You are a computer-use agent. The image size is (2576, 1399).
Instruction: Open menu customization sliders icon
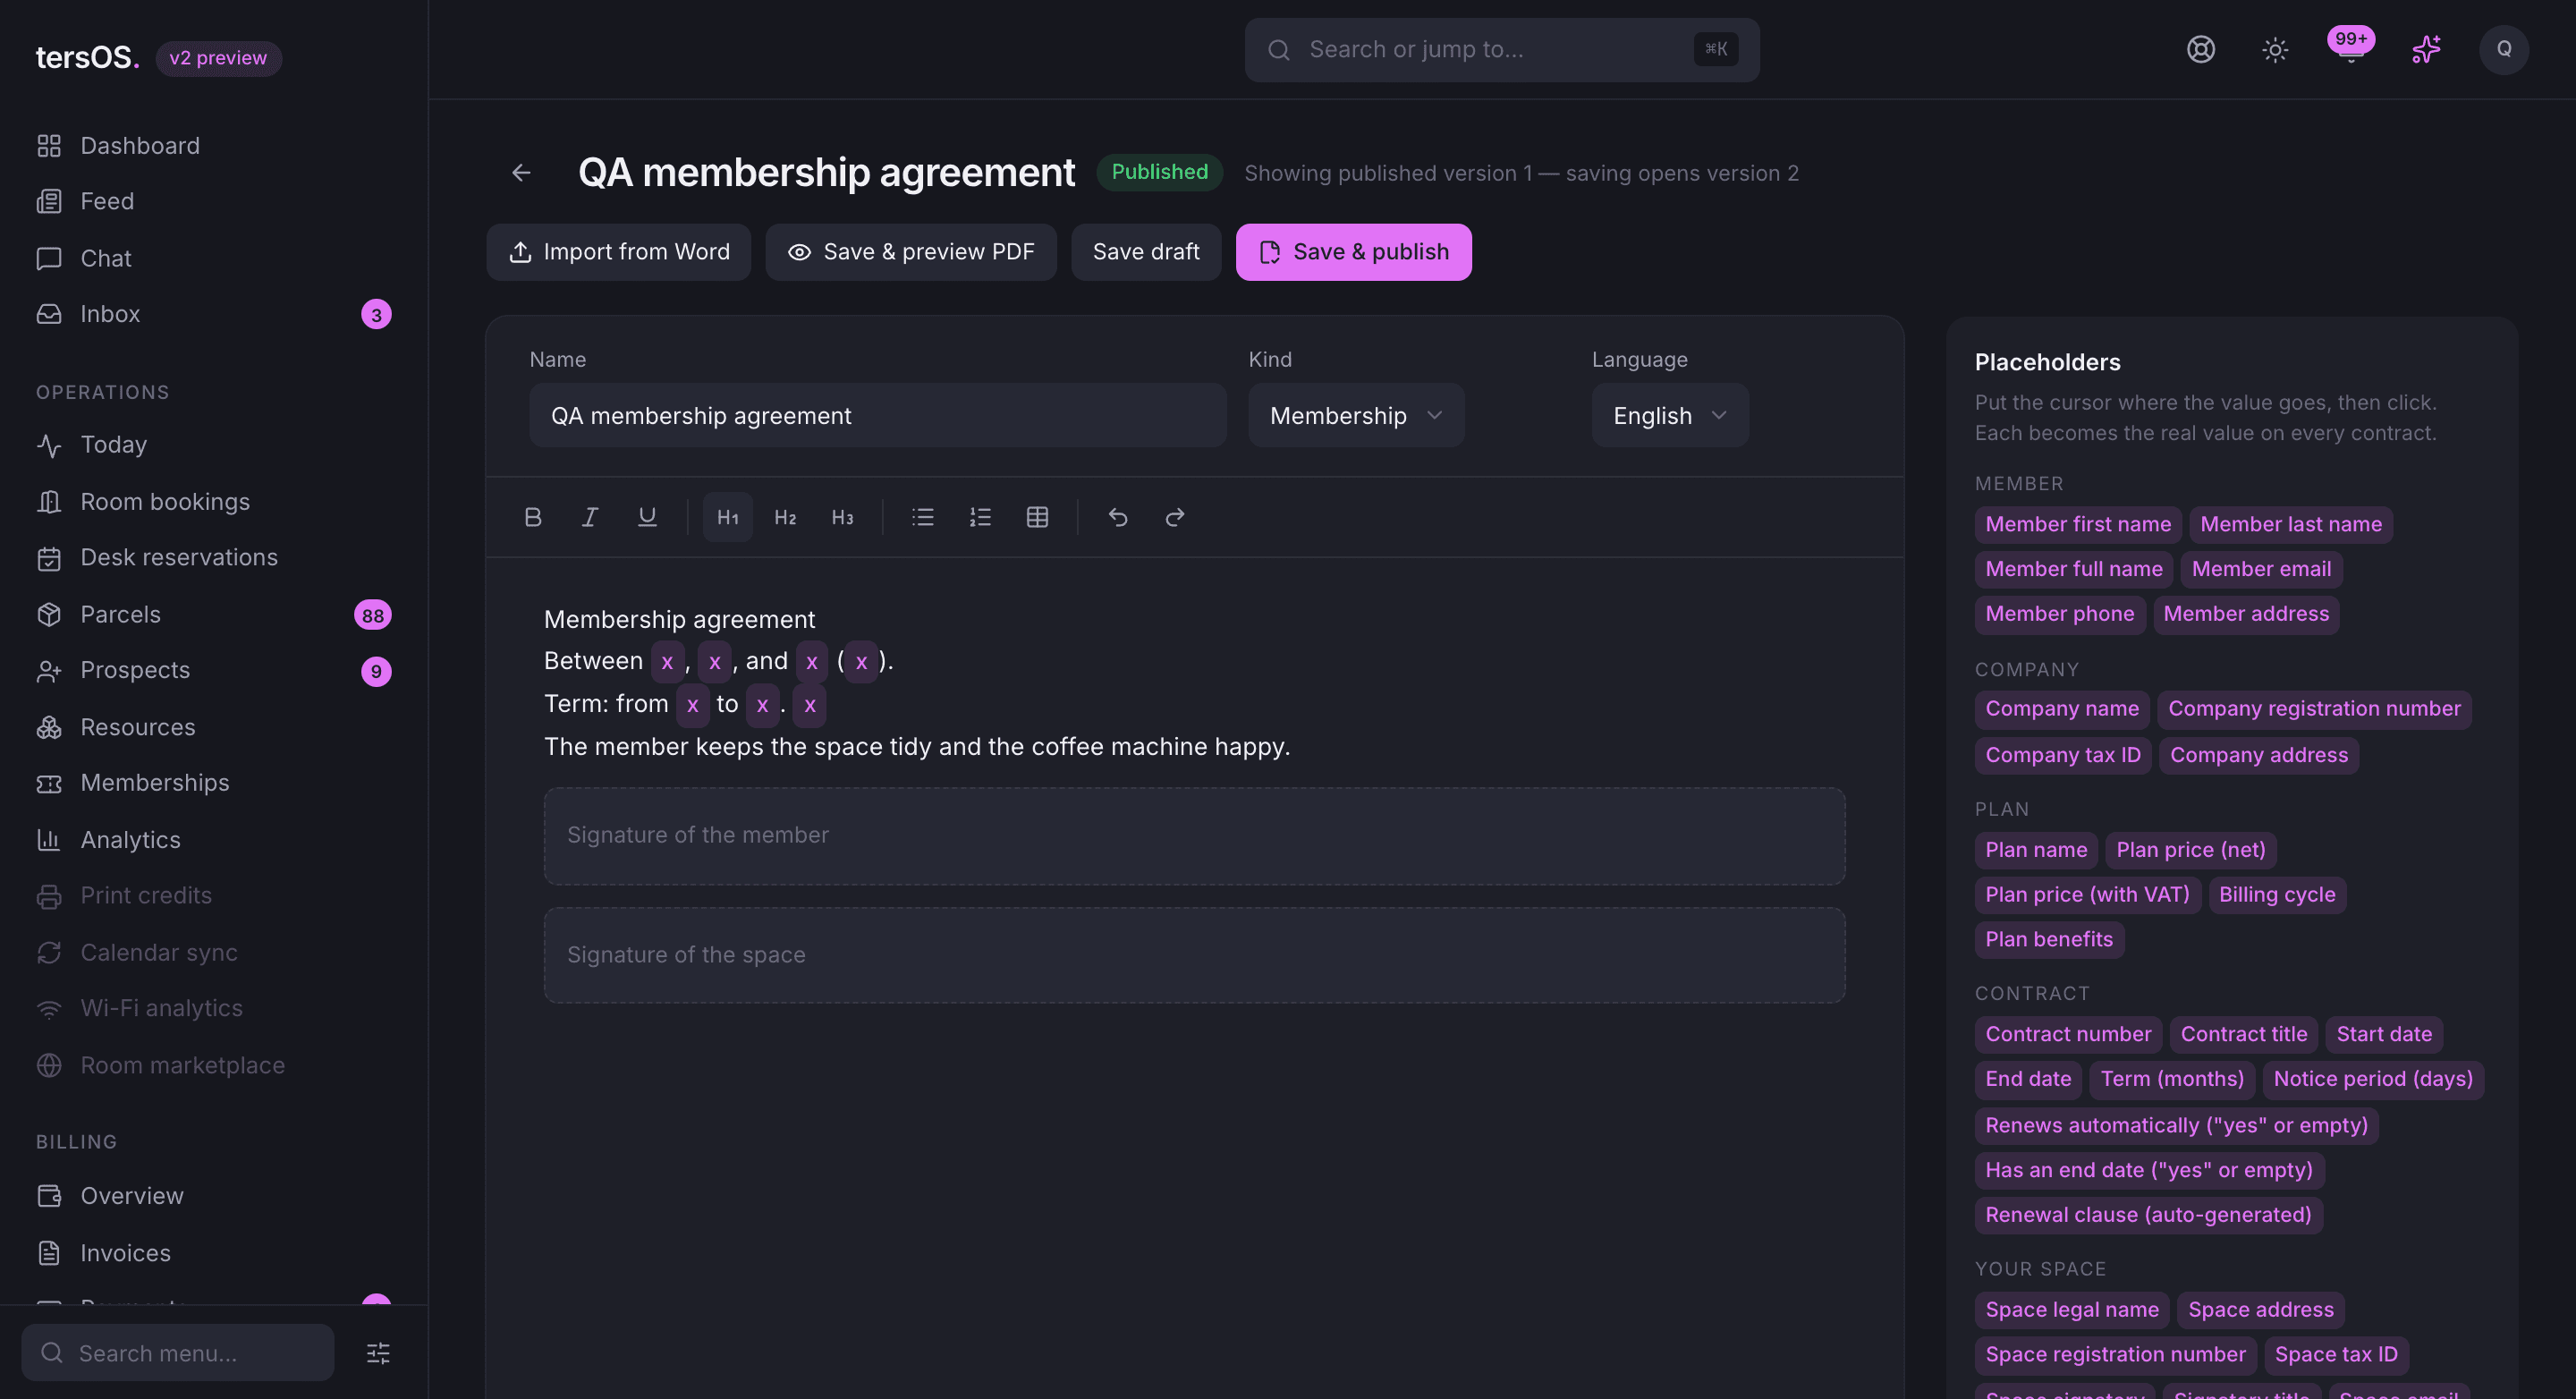(x=378, y=1353)
